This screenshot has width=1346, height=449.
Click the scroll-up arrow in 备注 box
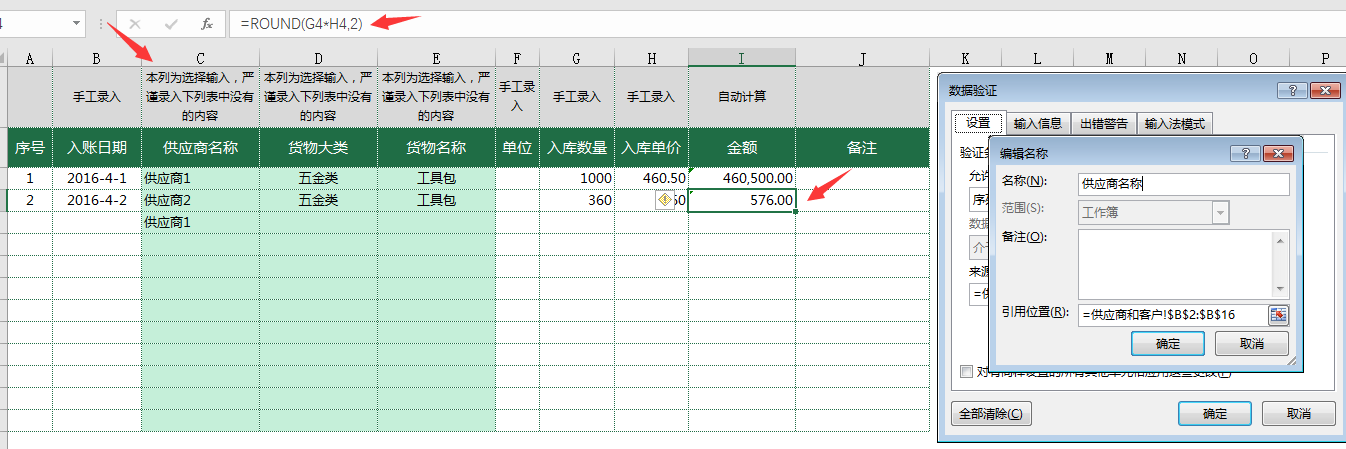click(x=1281, y=238)
